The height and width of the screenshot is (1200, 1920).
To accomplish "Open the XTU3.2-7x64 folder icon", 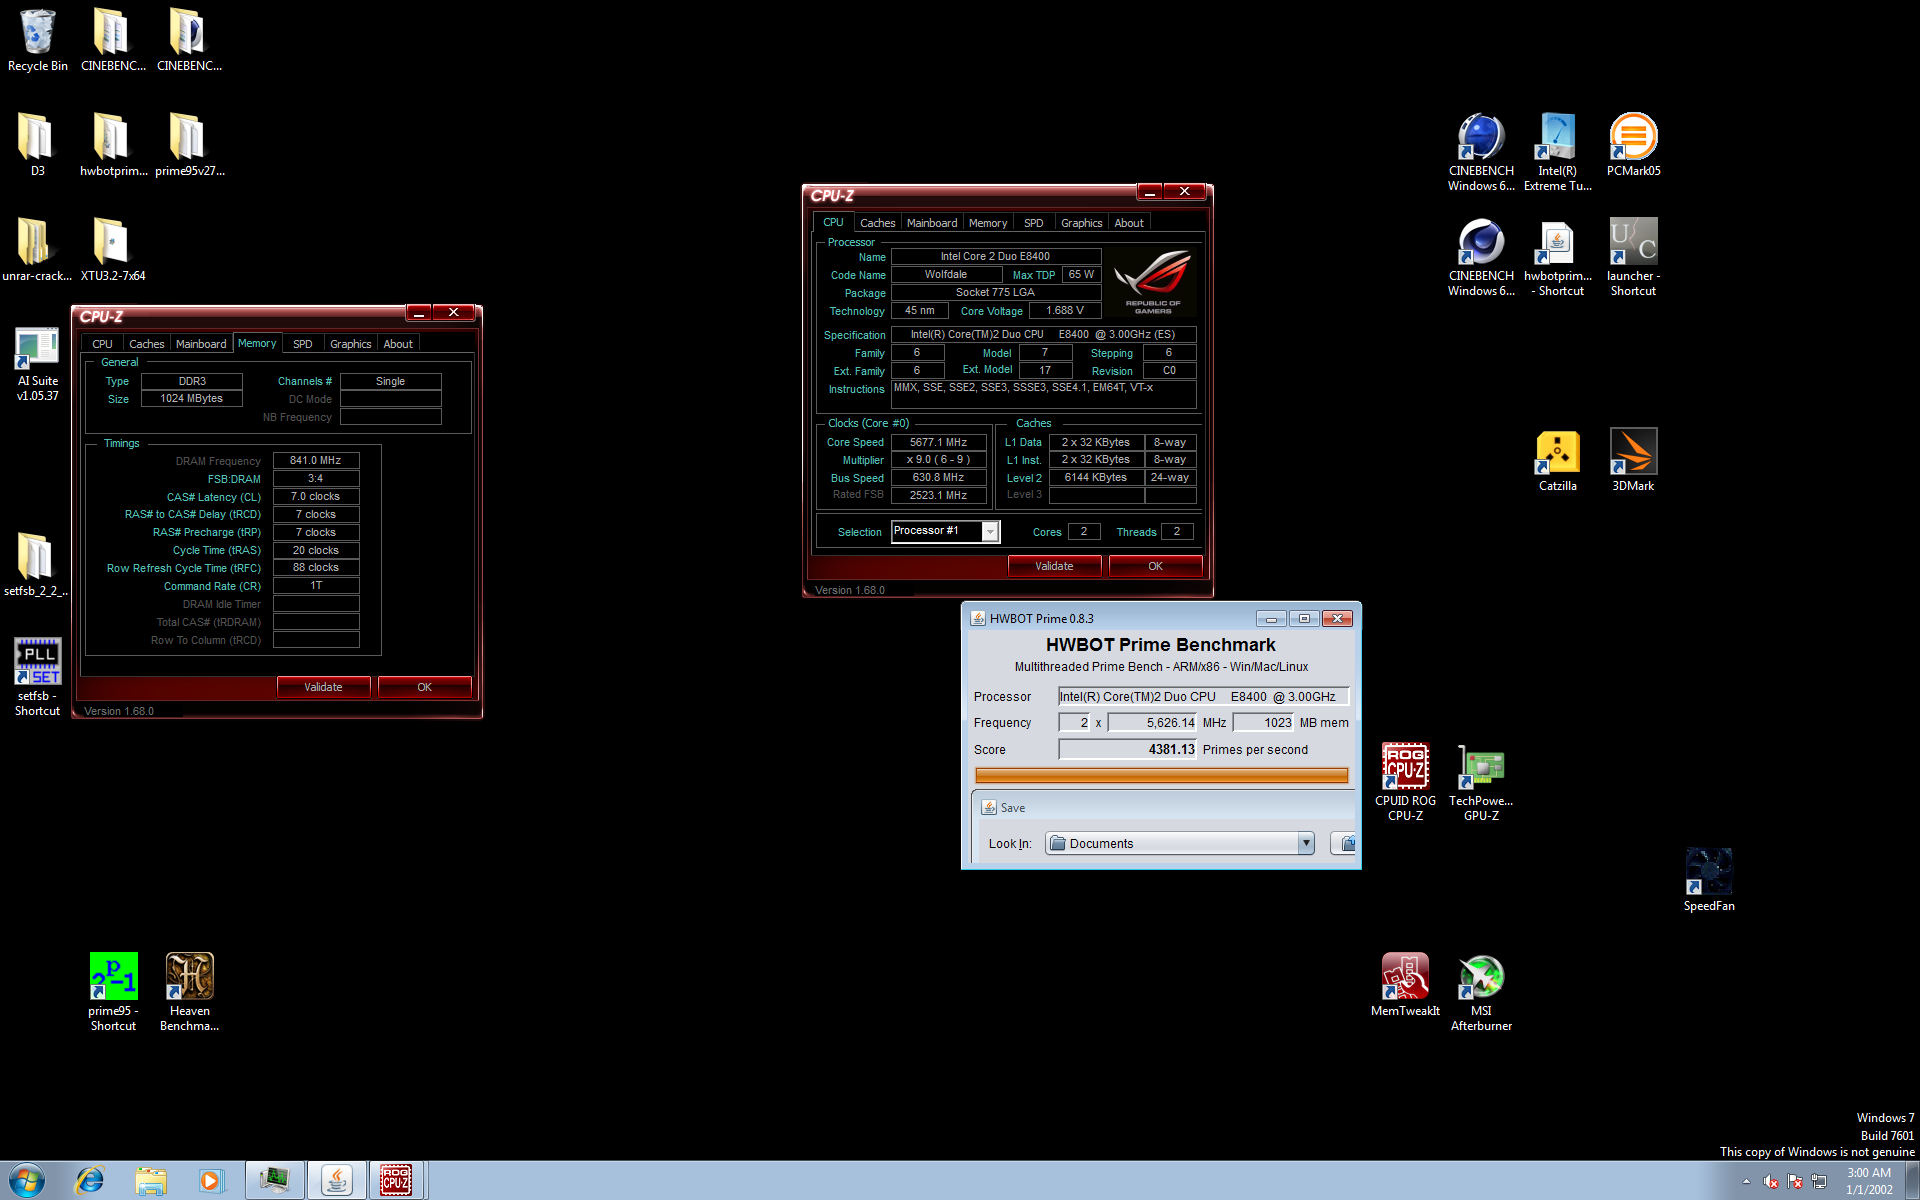I will tap(113, 250).
